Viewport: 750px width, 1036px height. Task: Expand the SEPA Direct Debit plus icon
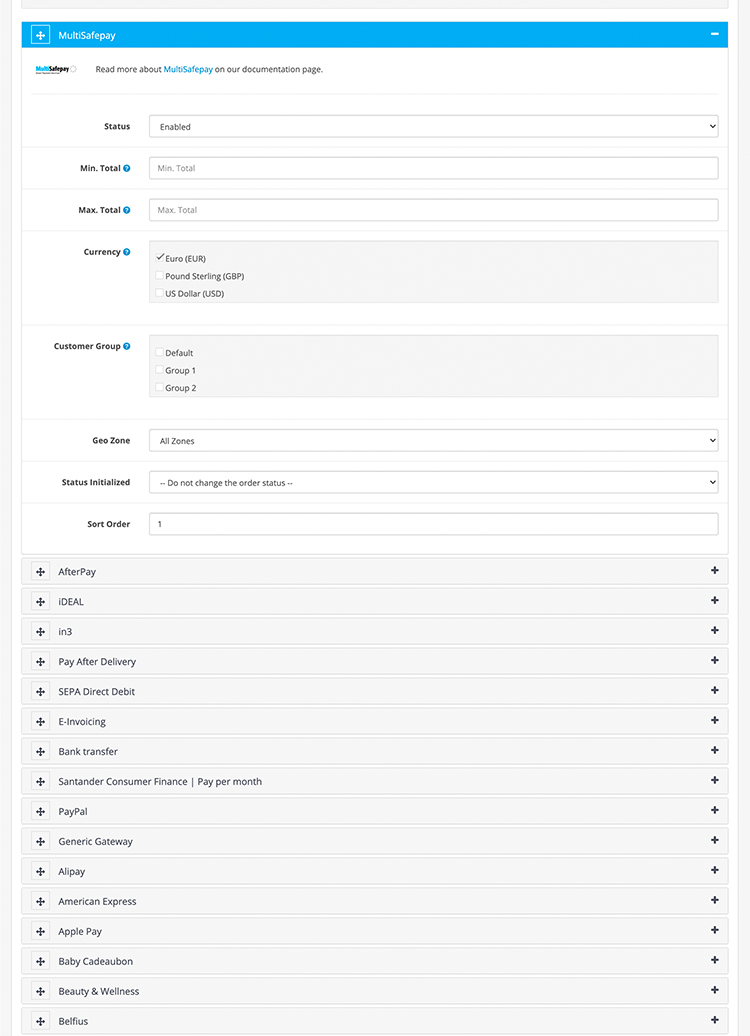click(714, 690)
